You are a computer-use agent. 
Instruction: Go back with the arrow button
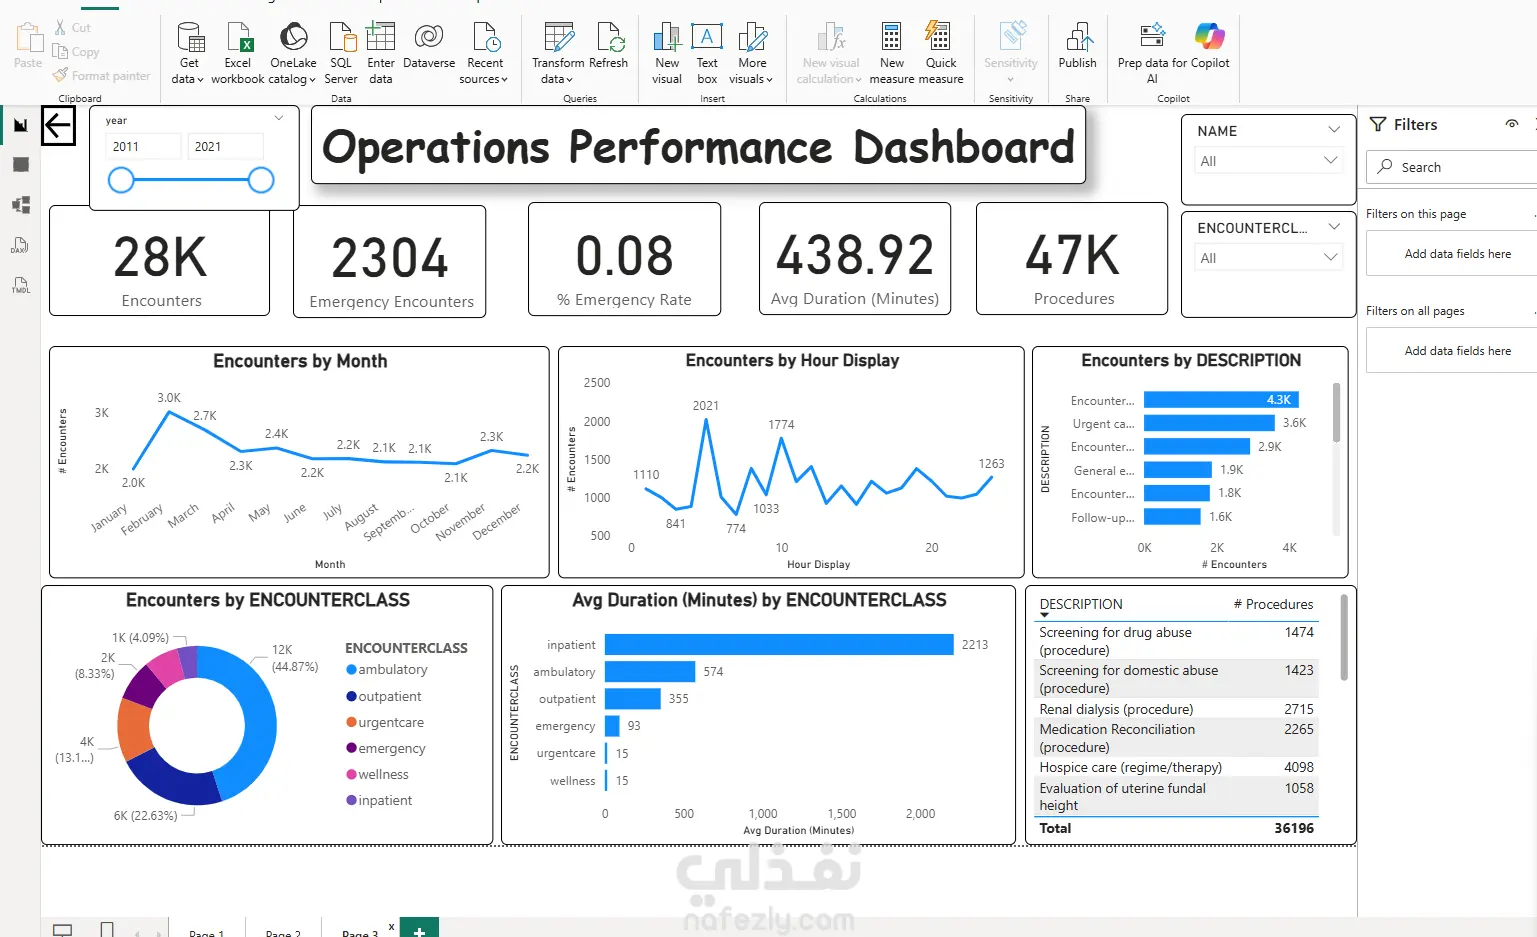[58, 127]
